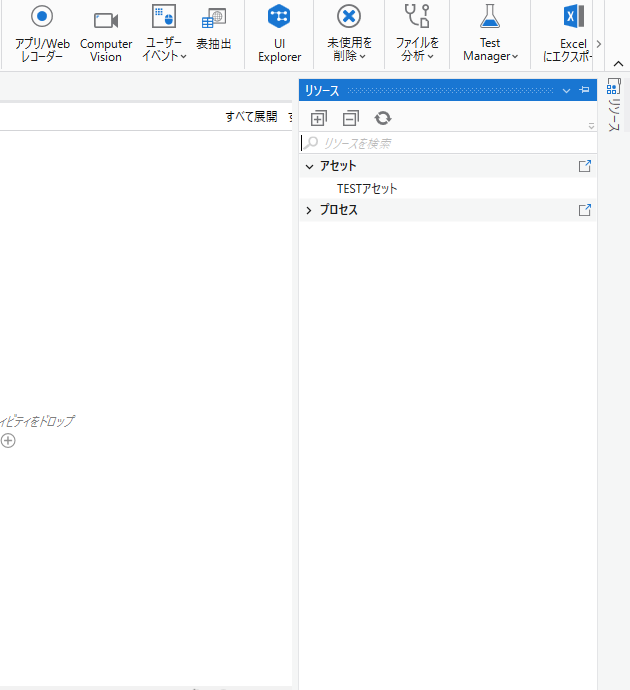Open UI Explorer
Image resolution: width=630 pixels, height=690 pixels.
click(279, 33)
